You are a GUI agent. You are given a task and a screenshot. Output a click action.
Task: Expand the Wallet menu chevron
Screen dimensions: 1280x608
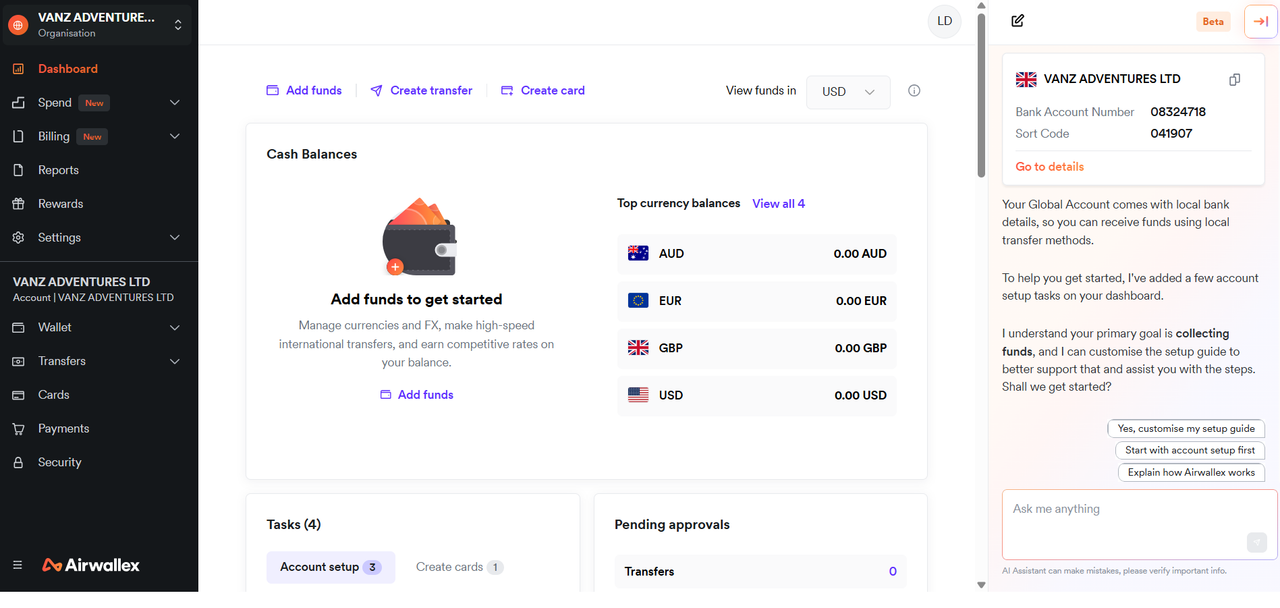pyautogui.click(x=175, y=327)
